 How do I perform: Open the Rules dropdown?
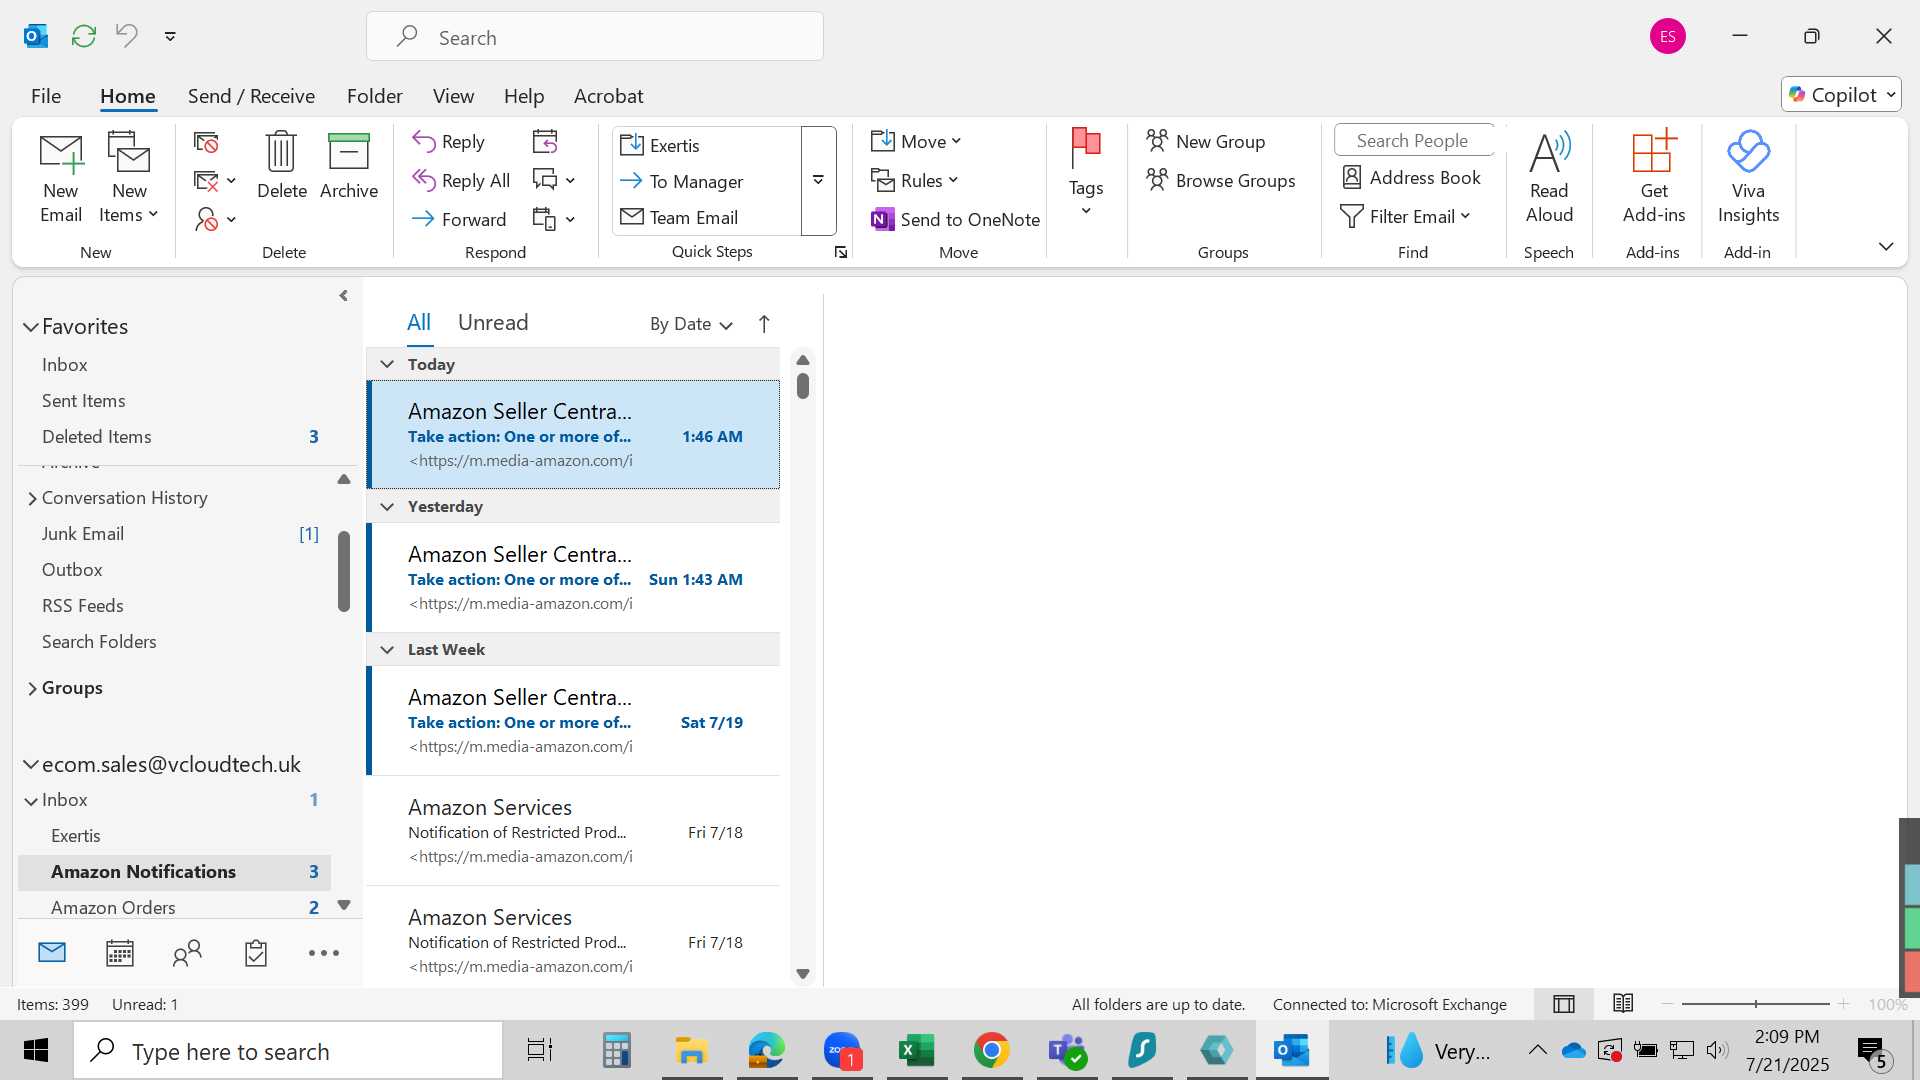point(915,181)
